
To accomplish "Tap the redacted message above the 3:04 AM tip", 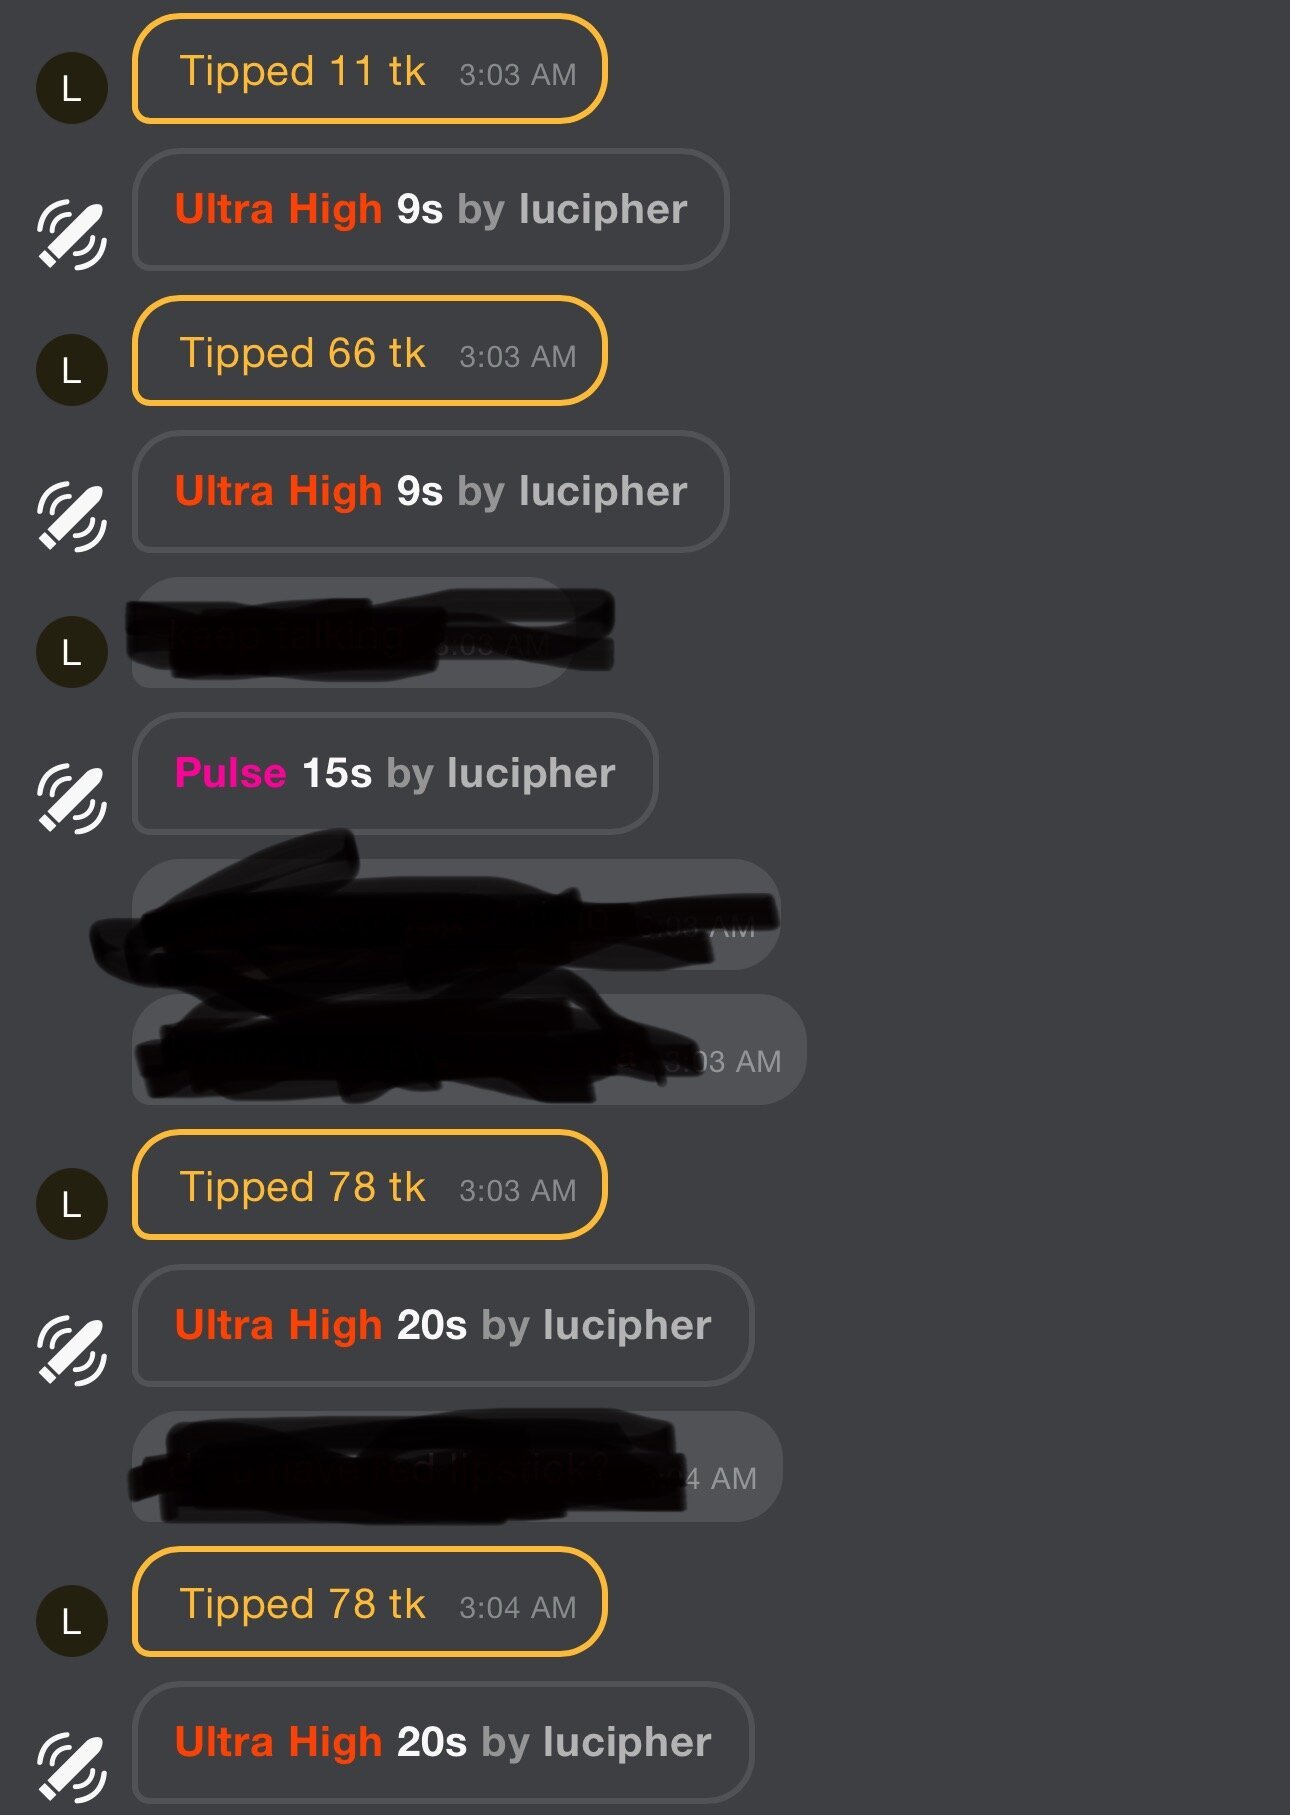I will pos(457,1466).
